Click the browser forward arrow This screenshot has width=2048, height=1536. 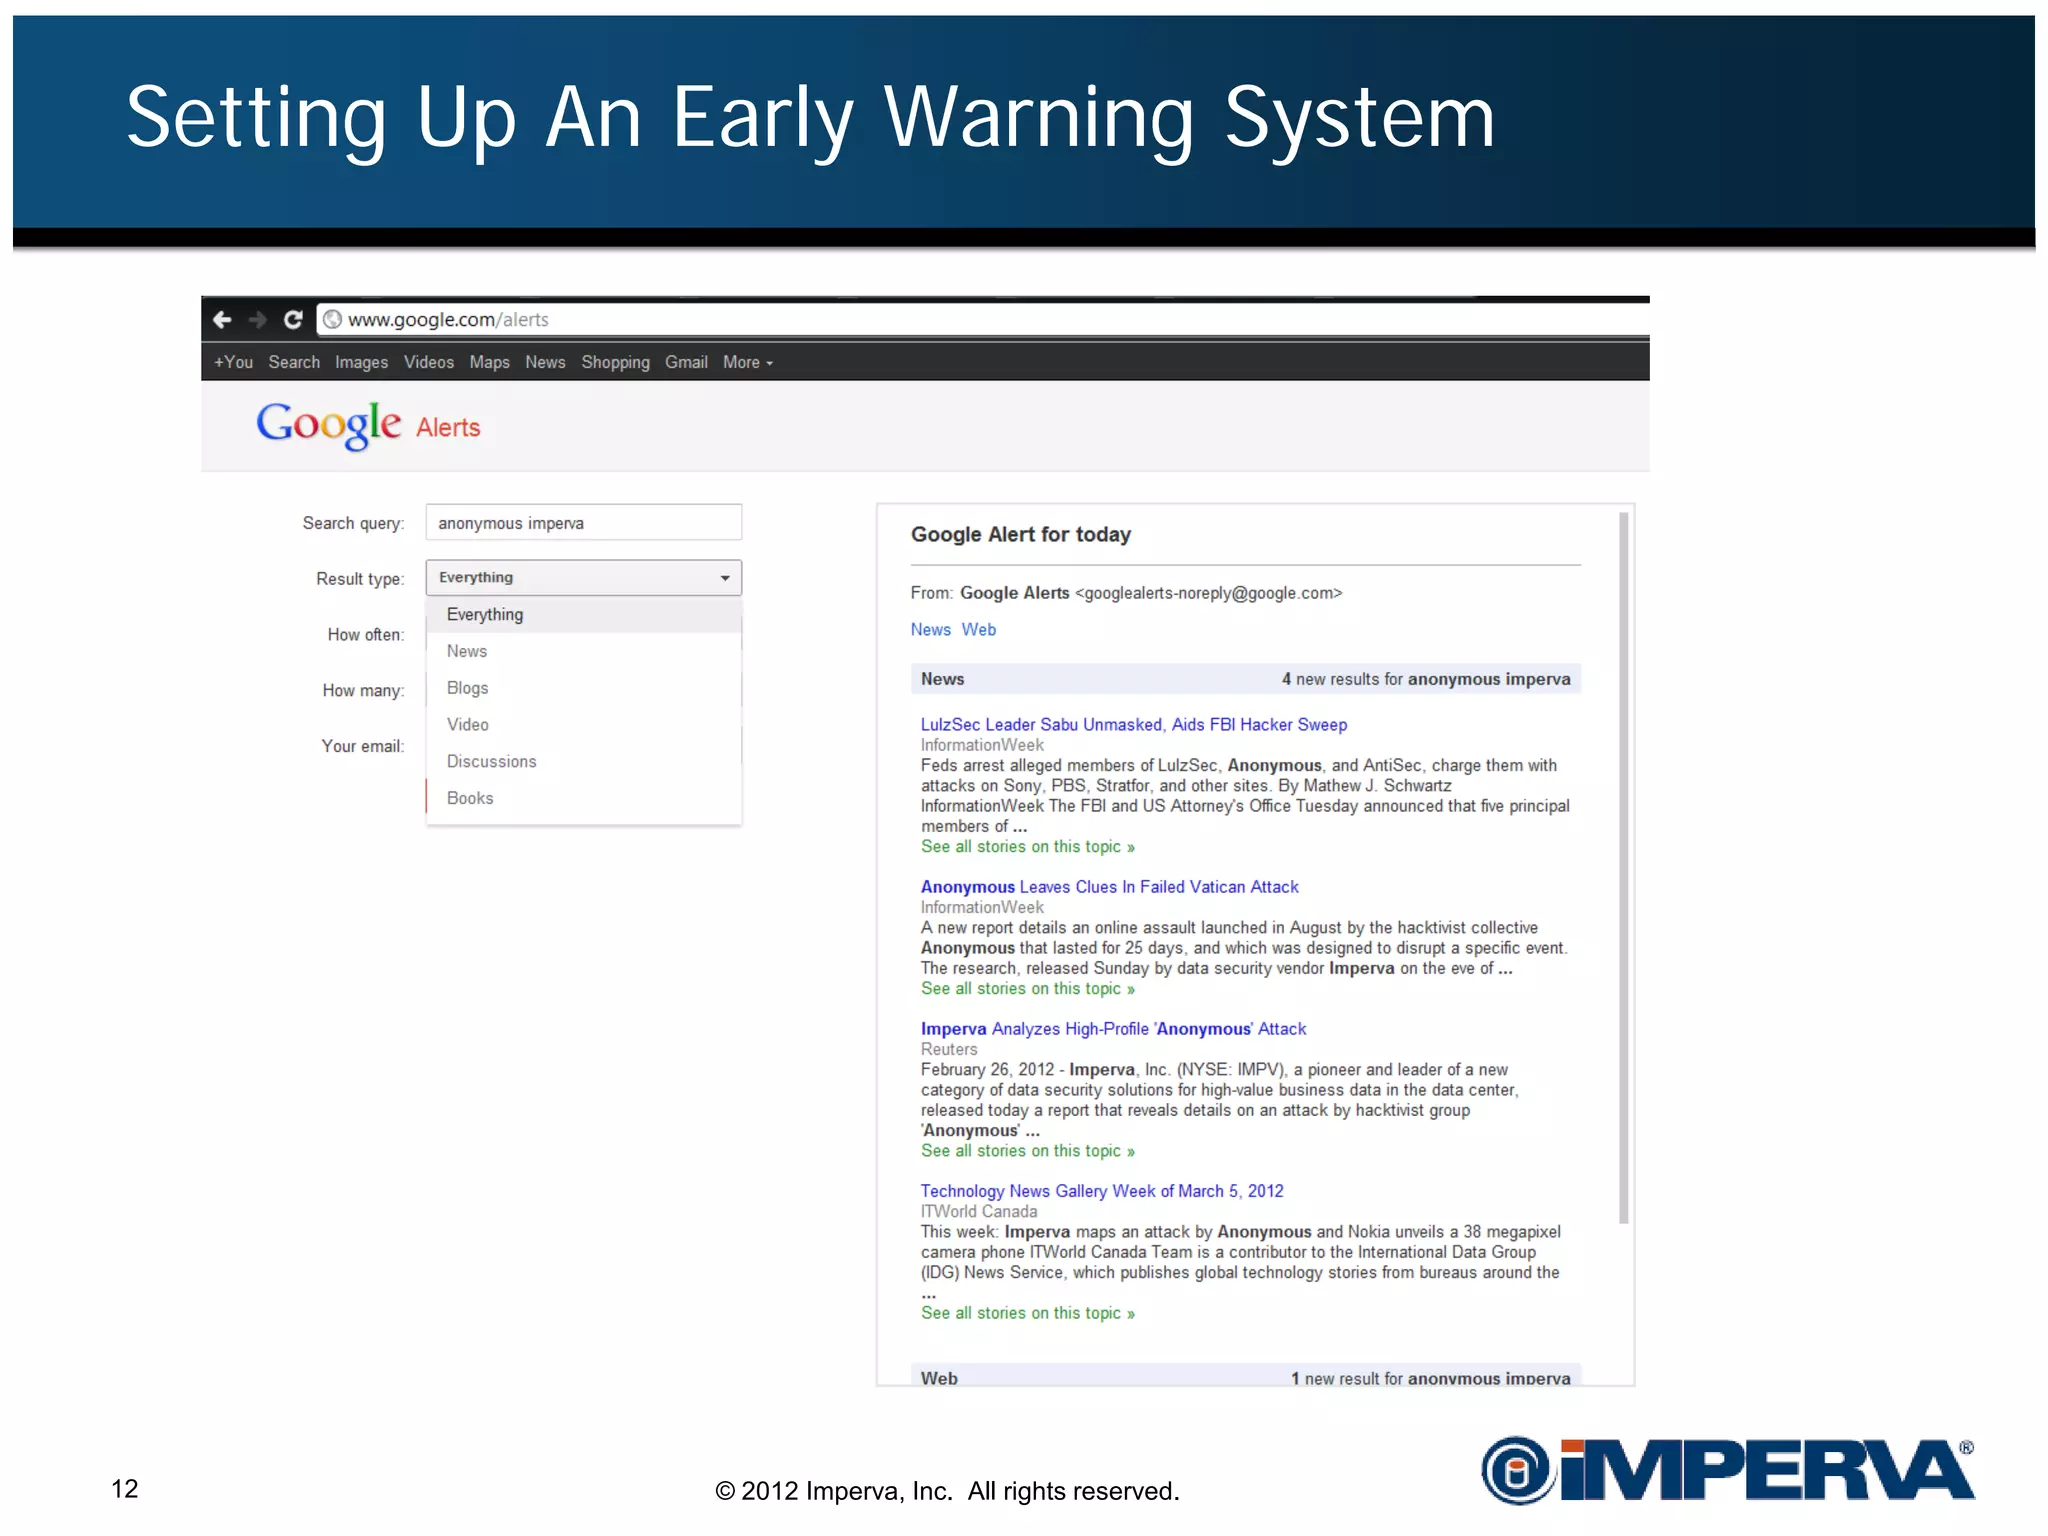[258, 319]
